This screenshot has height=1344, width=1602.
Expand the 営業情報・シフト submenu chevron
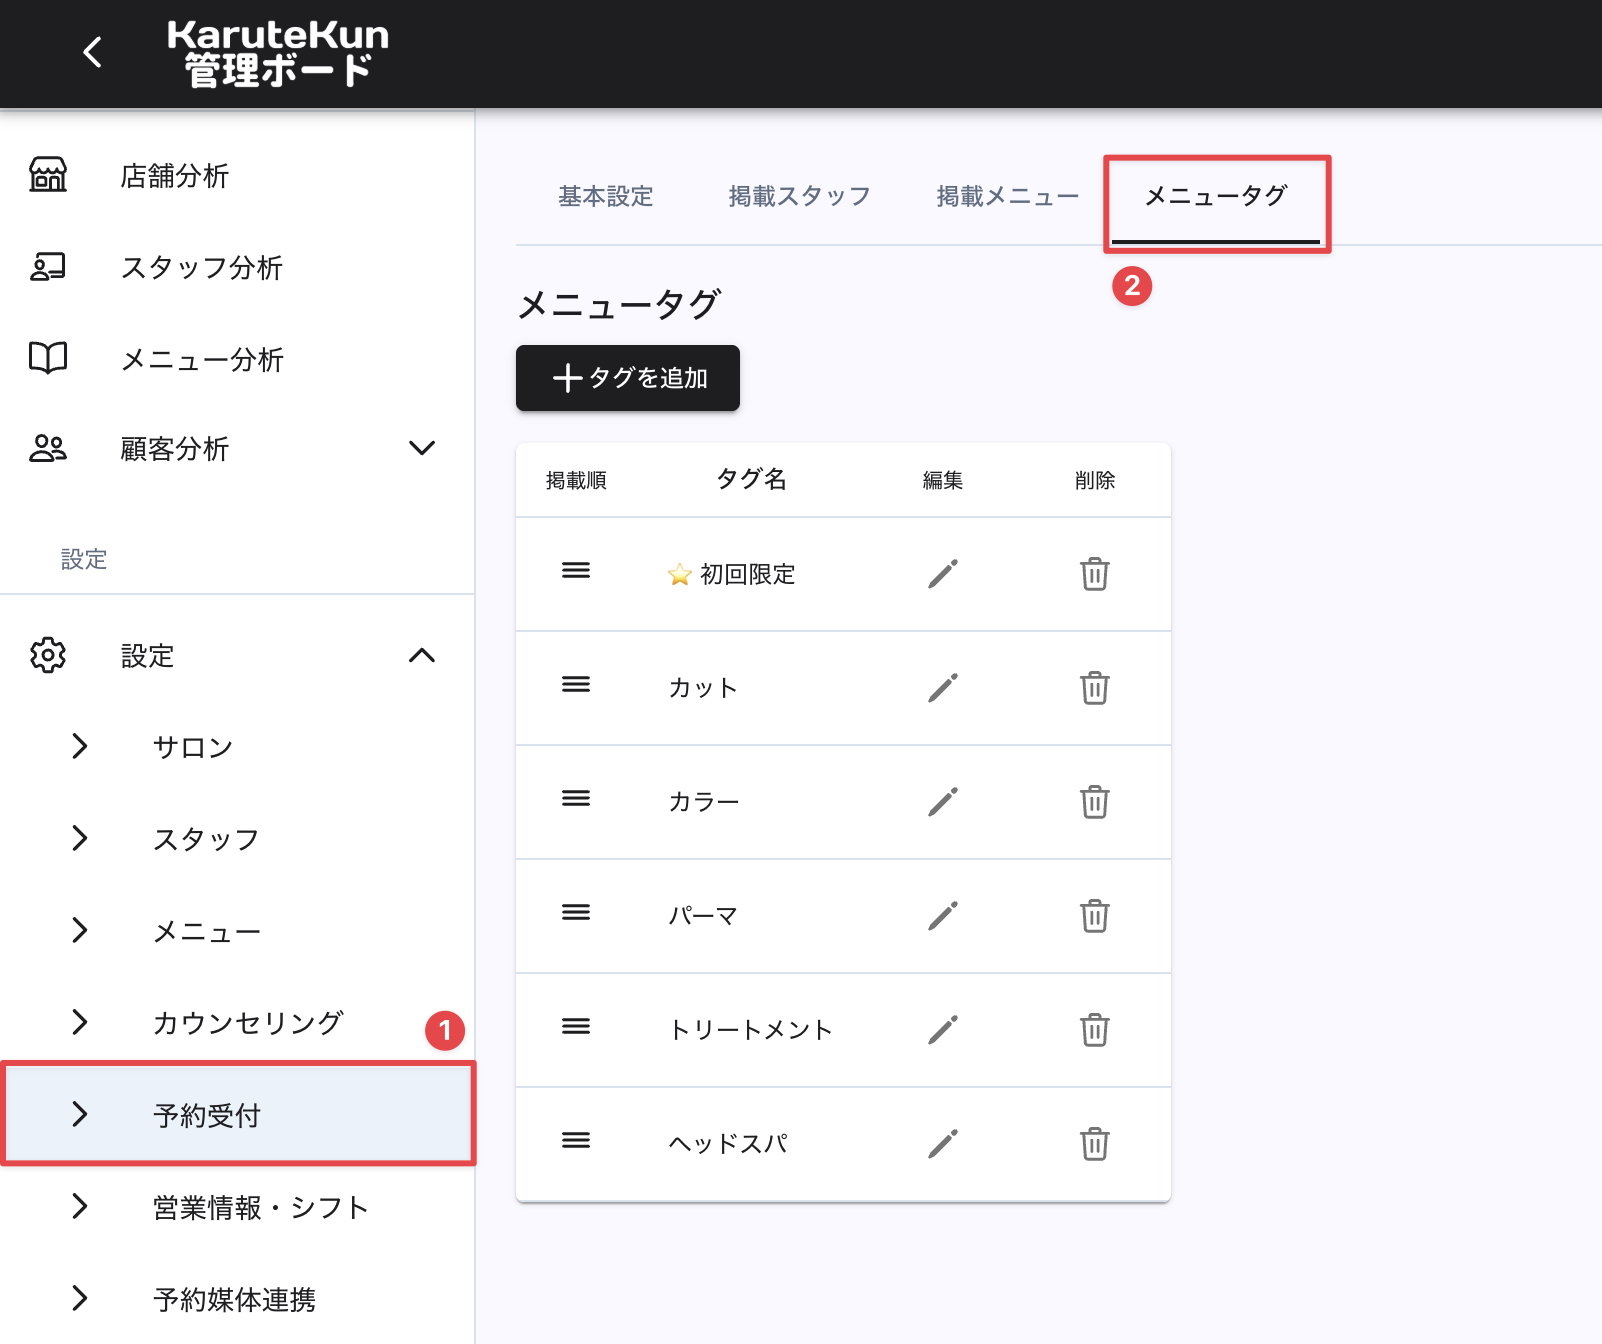coord(80,1206)
